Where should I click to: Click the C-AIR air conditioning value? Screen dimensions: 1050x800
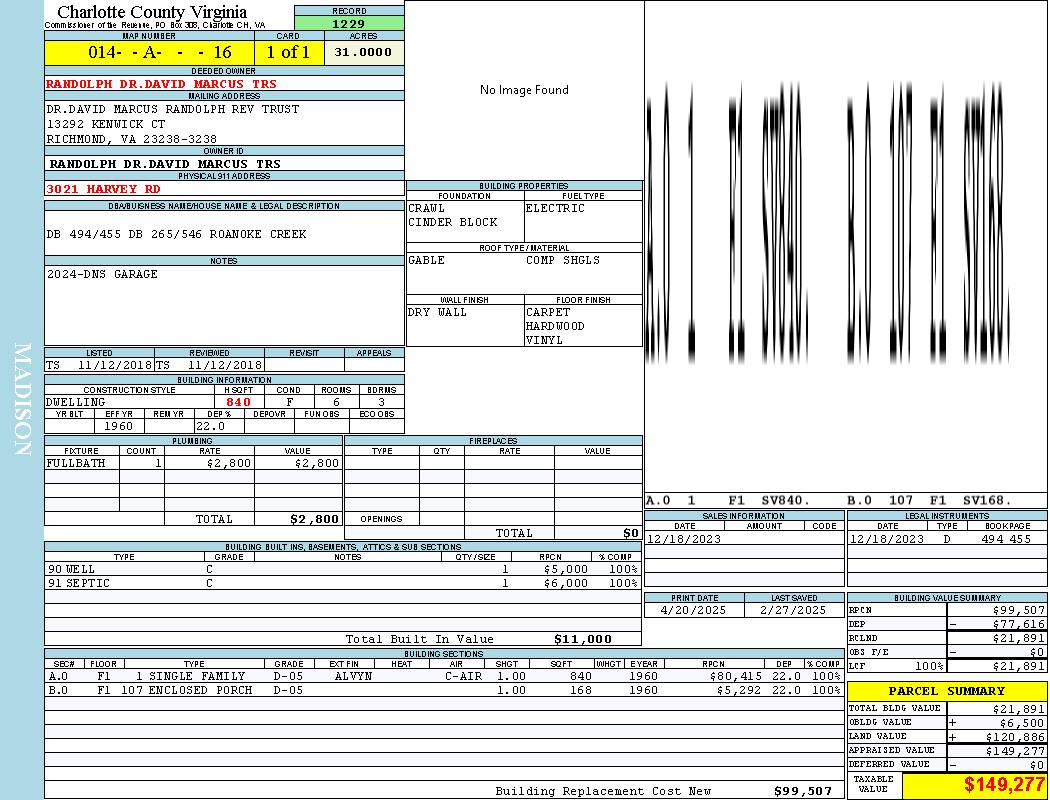[463, 676]
